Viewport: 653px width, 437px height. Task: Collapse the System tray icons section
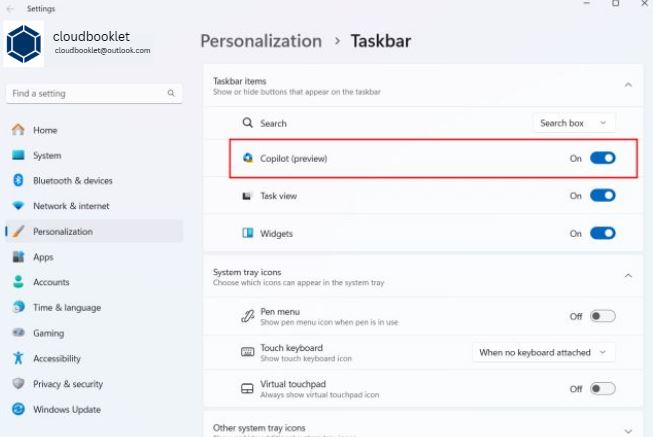pos(628,276)
